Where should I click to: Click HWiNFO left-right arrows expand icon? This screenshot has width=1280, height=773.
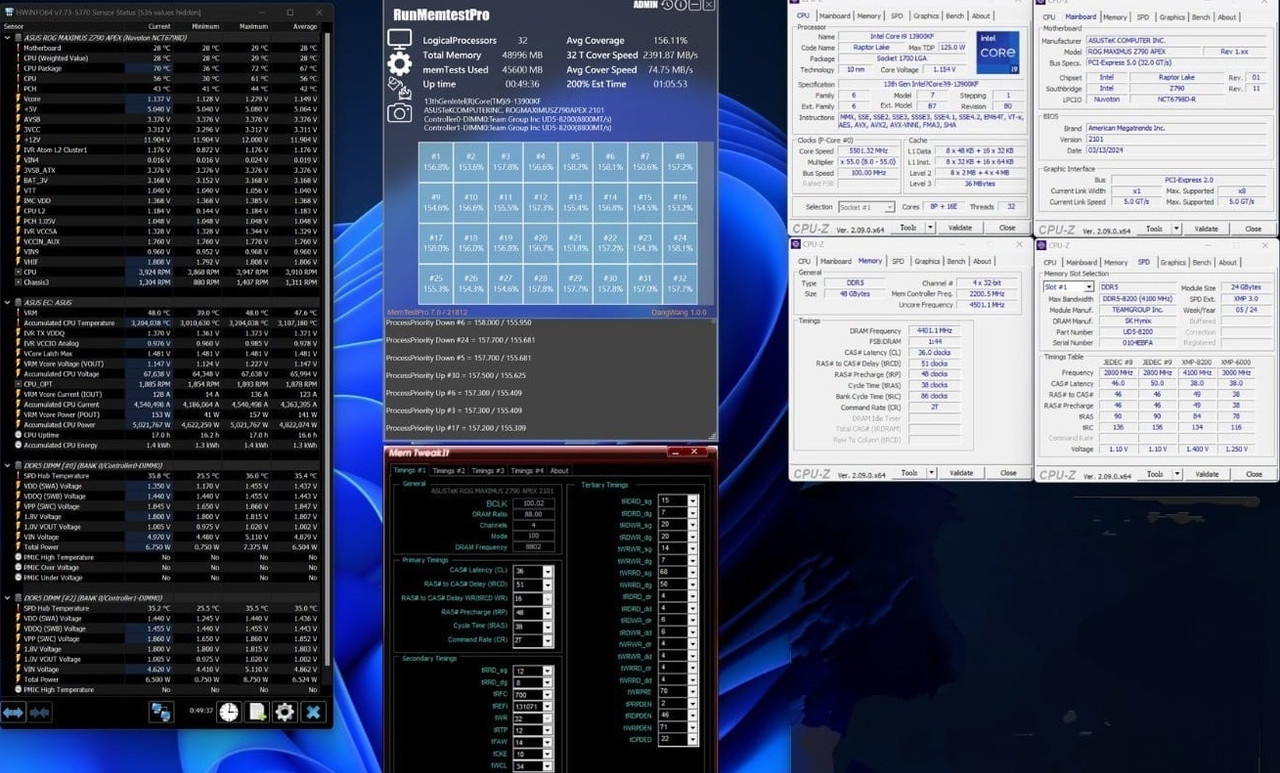(x=13, y=712)
